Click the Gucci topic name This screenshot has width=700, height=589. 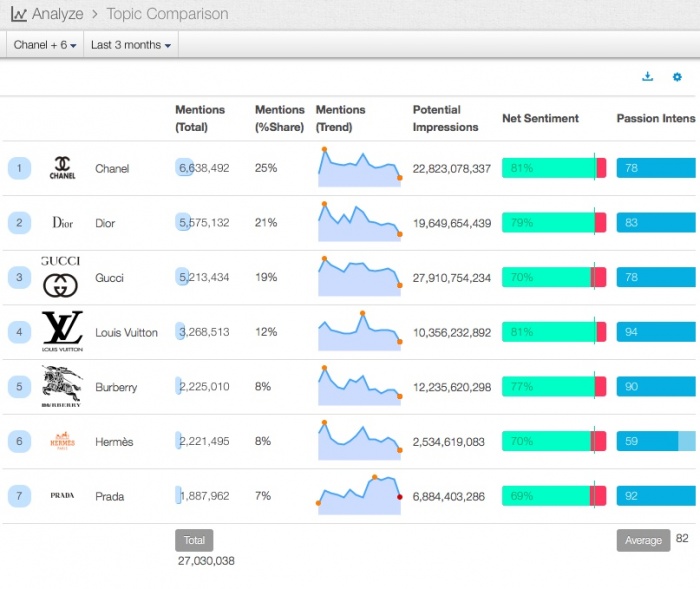(109, 278)
